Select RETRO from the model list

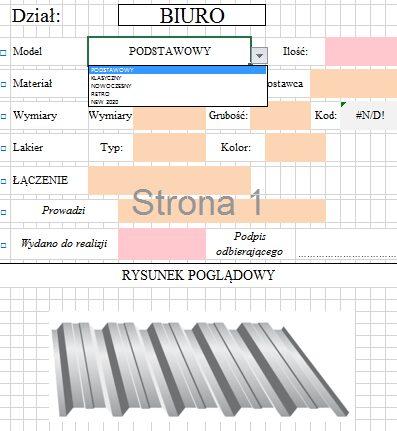178,94
